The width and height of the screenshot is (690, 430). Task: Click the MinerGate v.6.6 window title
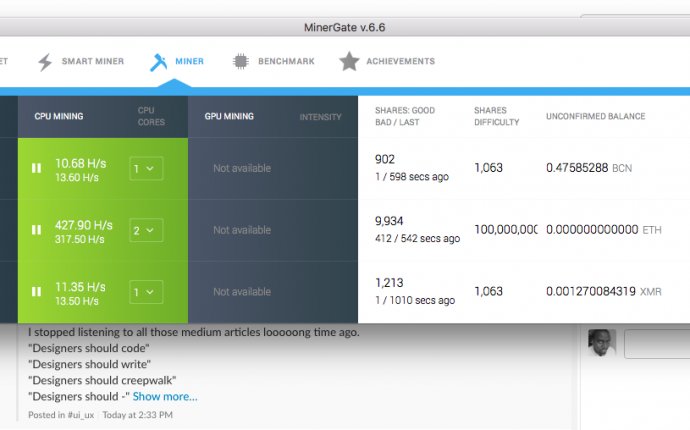pos(345,27)
